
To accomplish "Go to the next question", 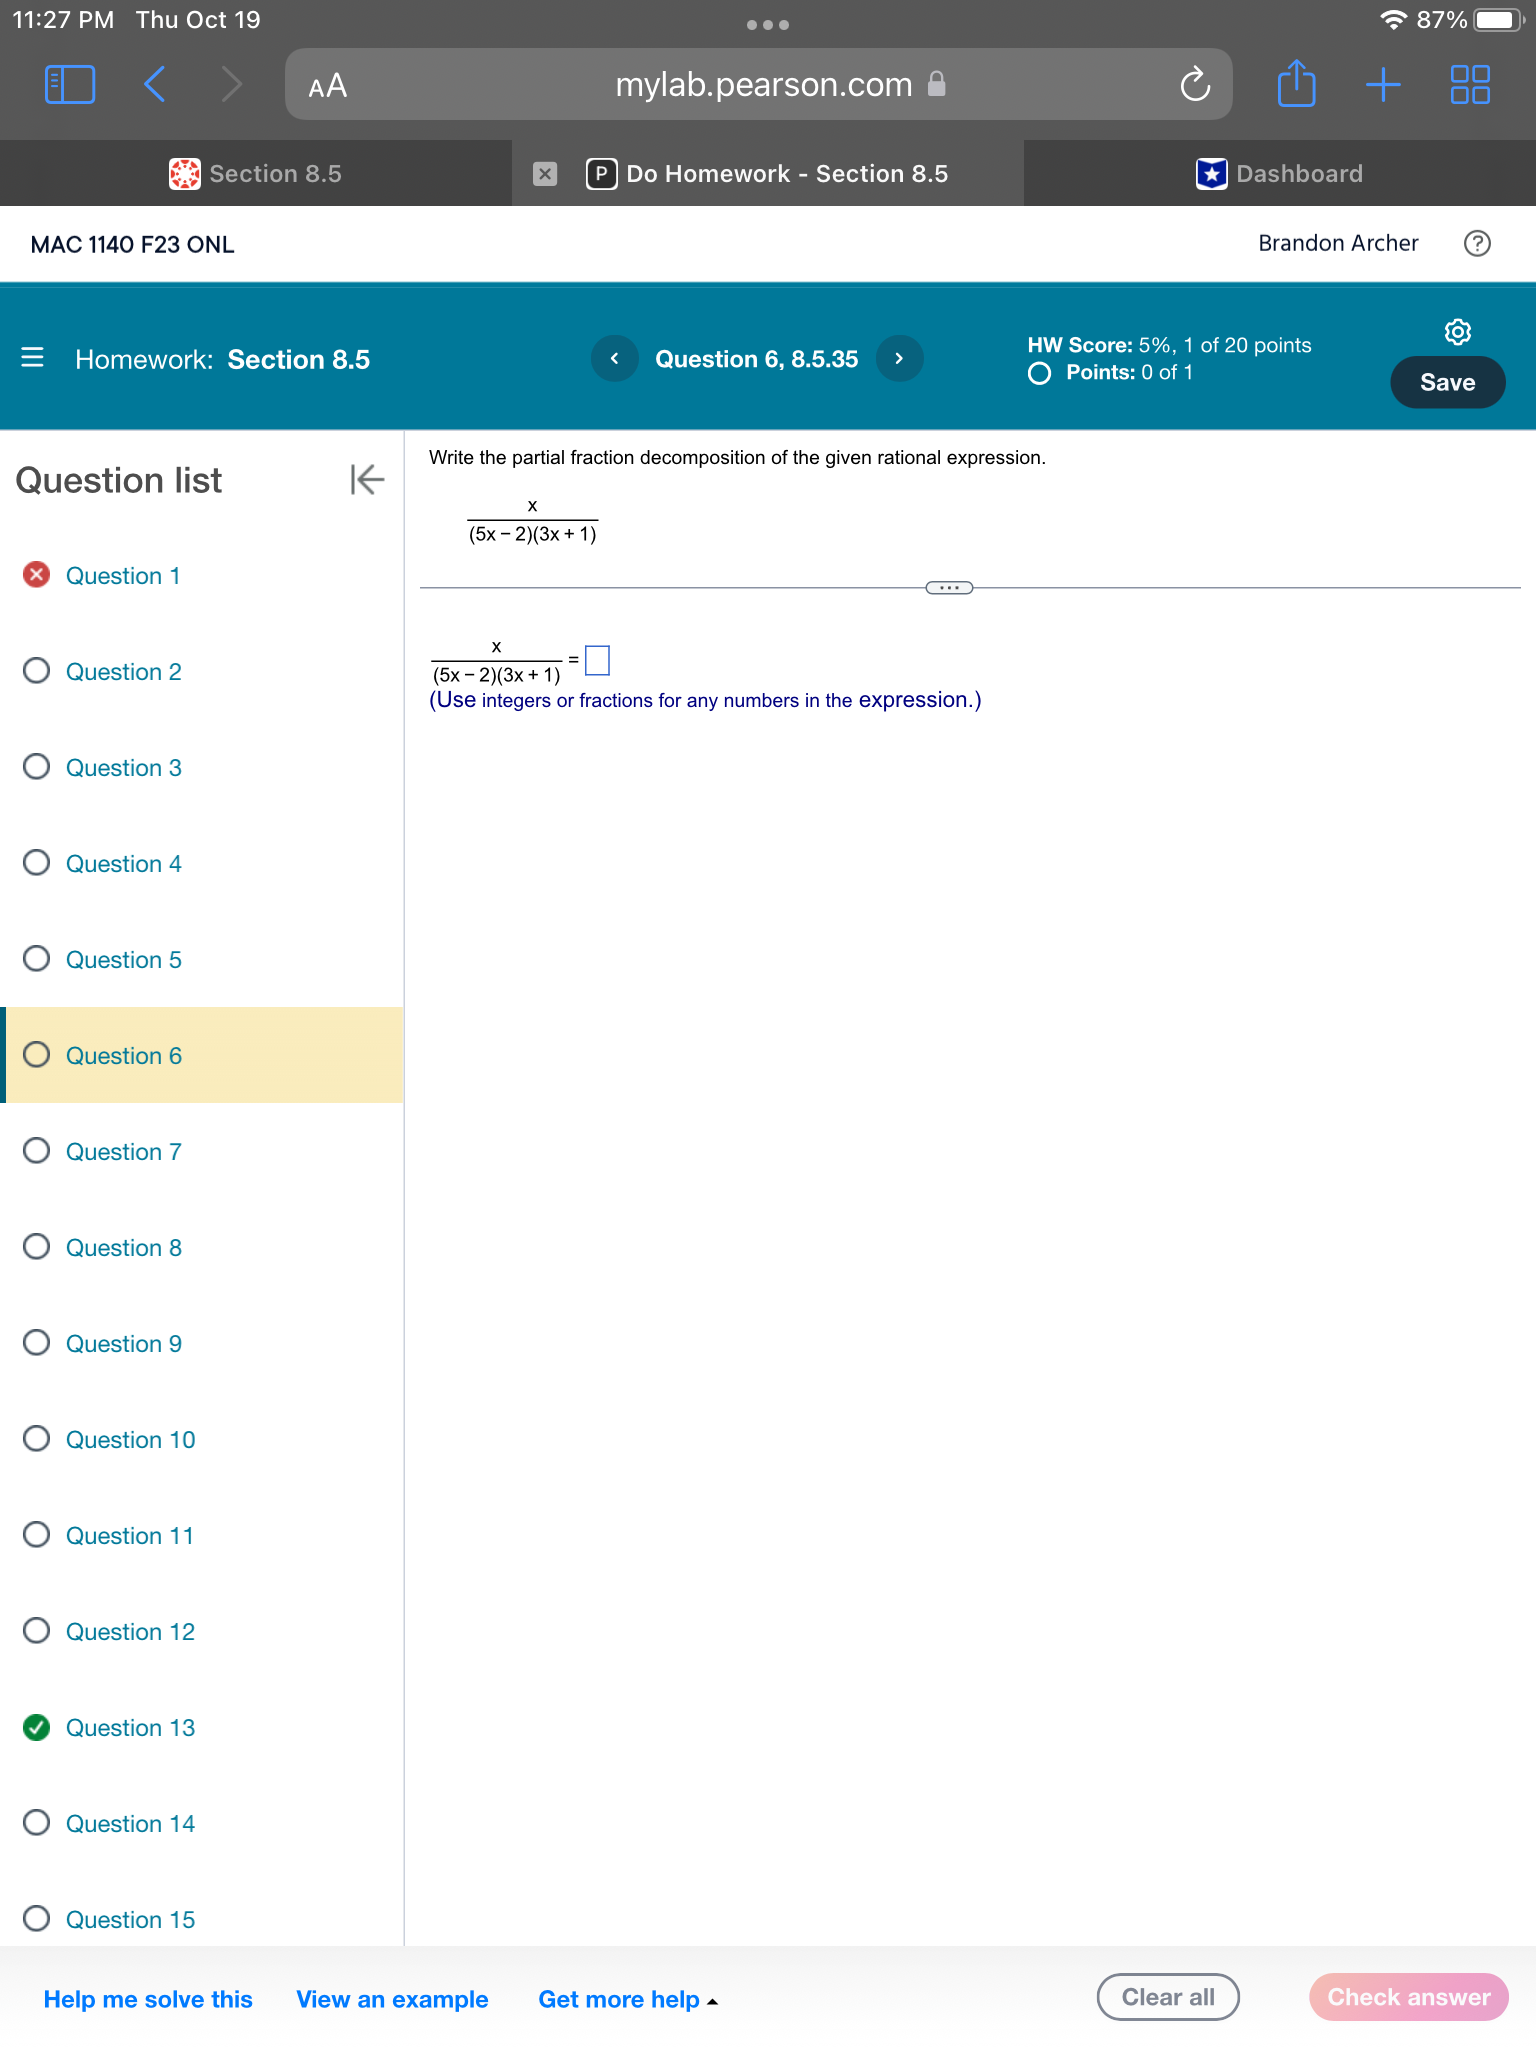I will coord(899,358).
